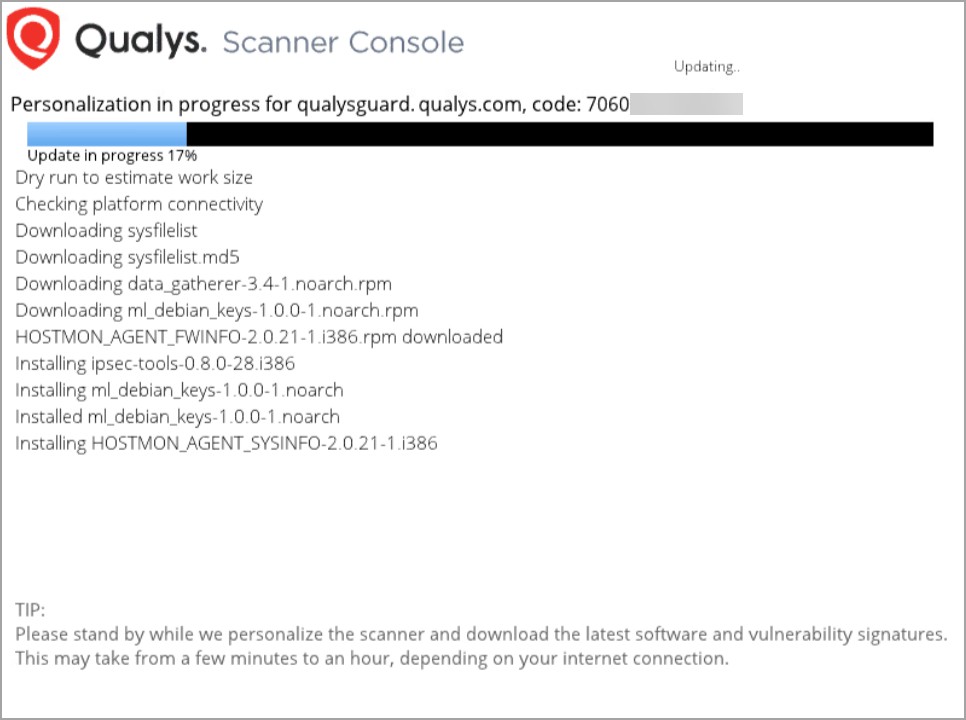Click the HOSTMON_AGENT_FWINFO downloaded line
The width and height of the screenshot is (966, 720).
(x=259, y=337)
